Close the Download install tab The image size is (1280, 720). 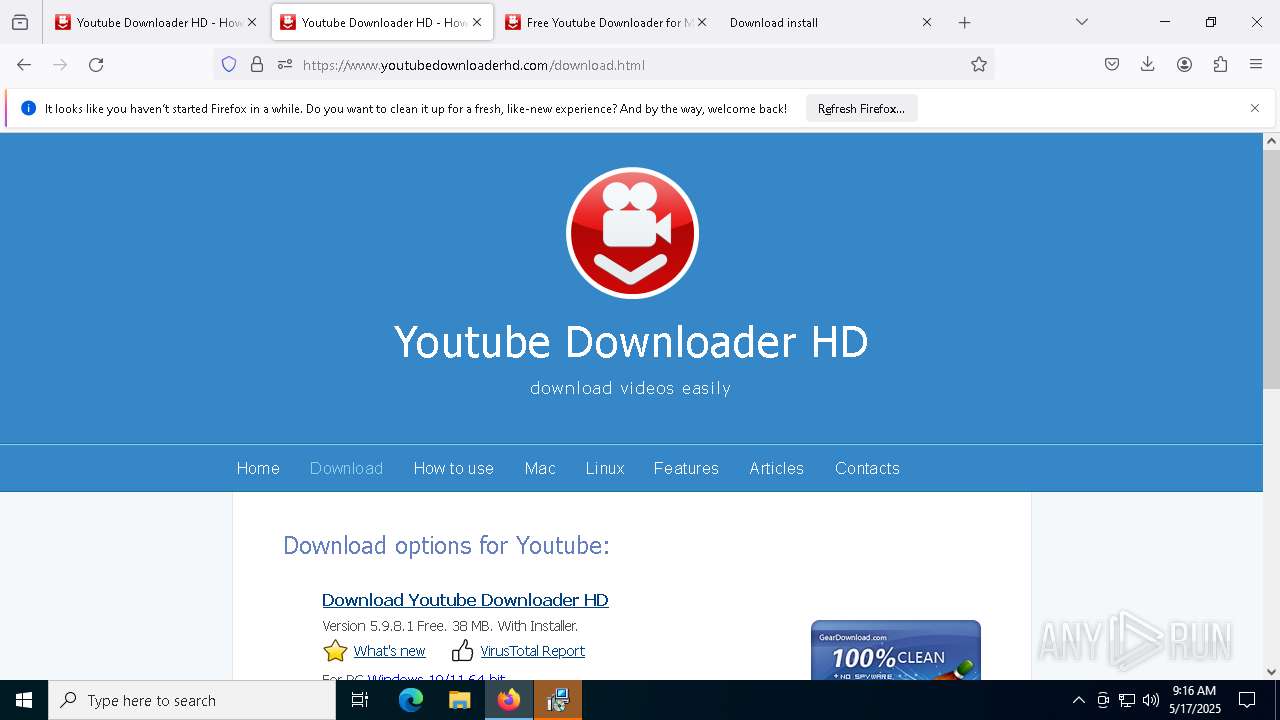[x=927, y=22]
